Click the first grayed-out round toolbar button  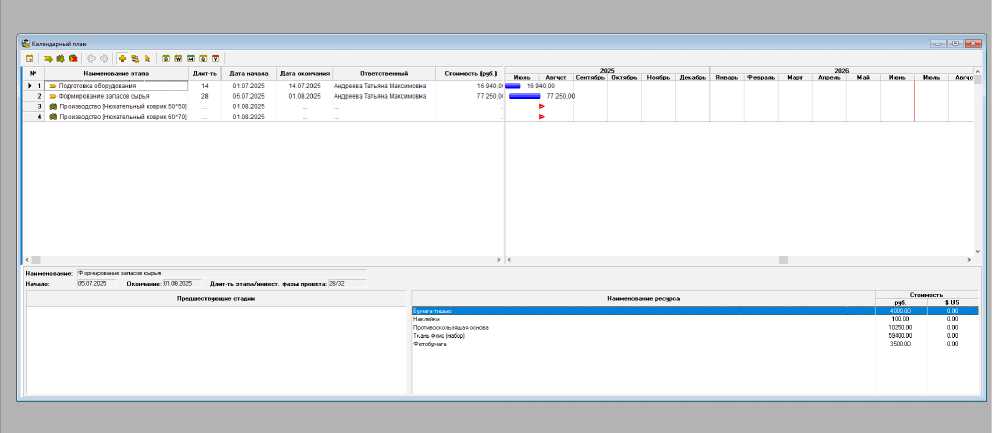click(x=91, y=58)
